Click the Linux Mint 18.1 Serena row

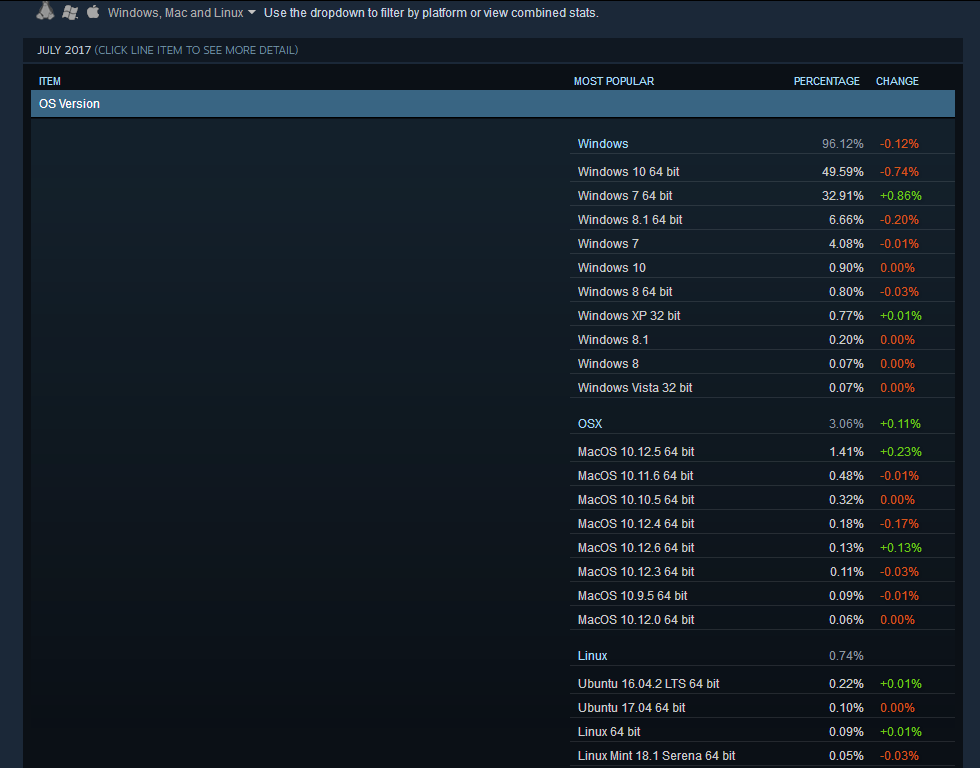pyautogui.click(x=762, y=756)
